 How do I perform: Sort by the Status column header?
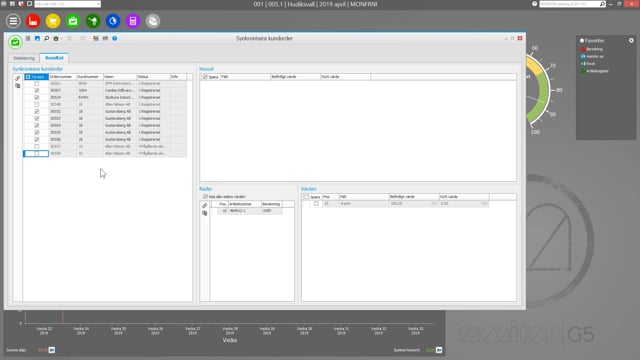[x=153, y=77]
